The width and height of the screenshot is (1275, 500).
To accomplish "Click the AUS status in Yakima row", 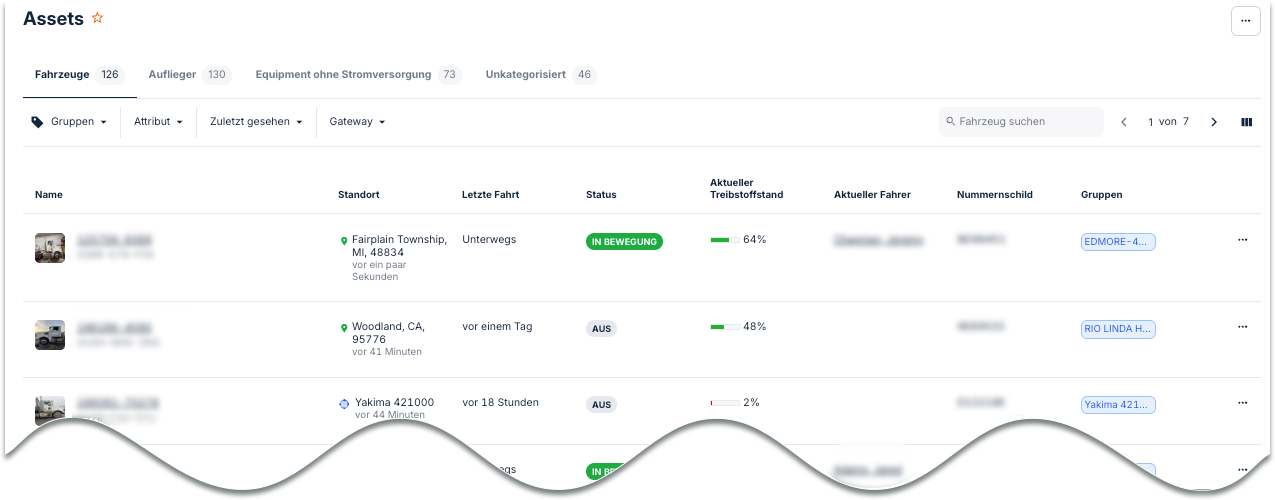I will point(601,405).
